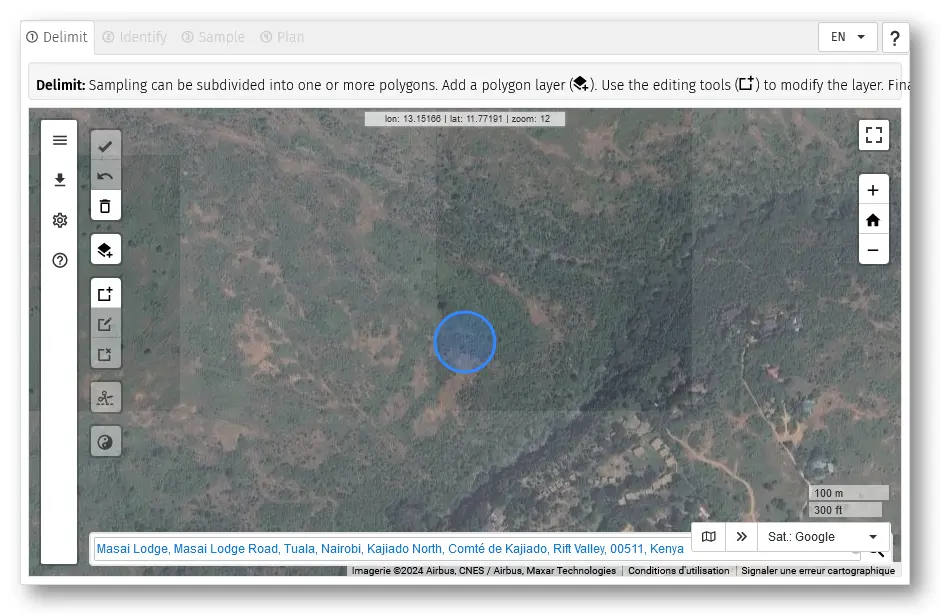Click the Masai Lodge address search field
Image resolution: width=940 pixels, height=615 pixels.
(x=390, y=549)
